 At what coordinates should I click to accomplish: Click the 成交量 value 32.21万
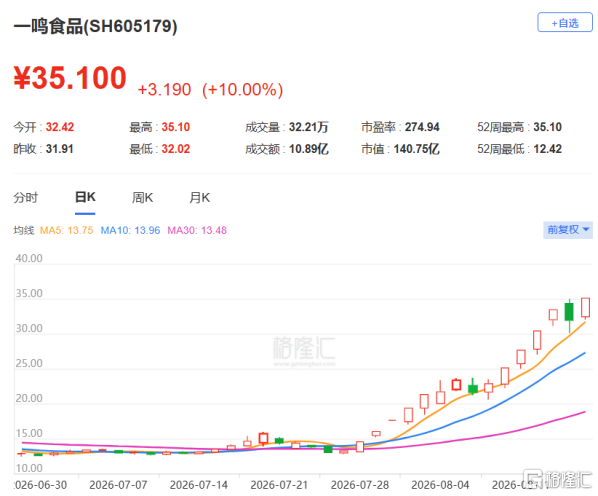pyautogui.click(x=309, y=127)
